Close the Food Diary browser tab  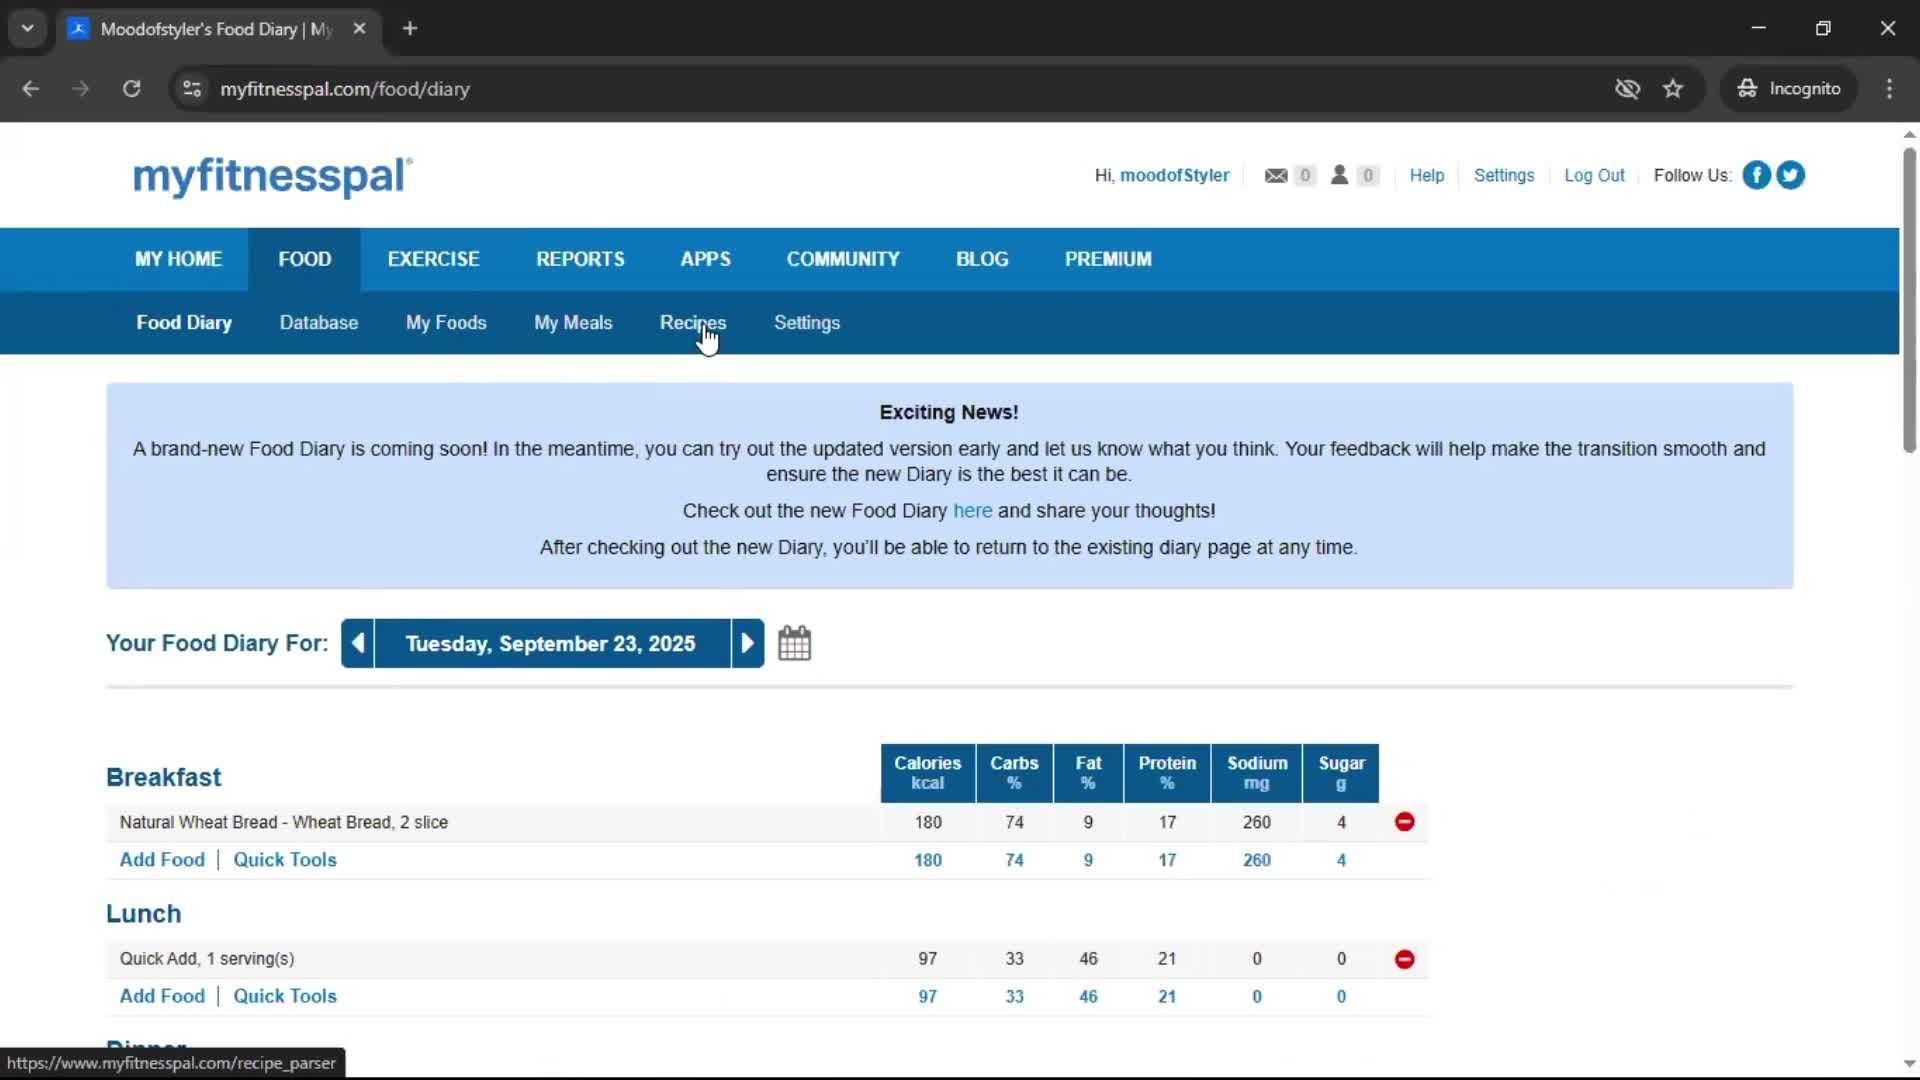(x=359, y=29)
